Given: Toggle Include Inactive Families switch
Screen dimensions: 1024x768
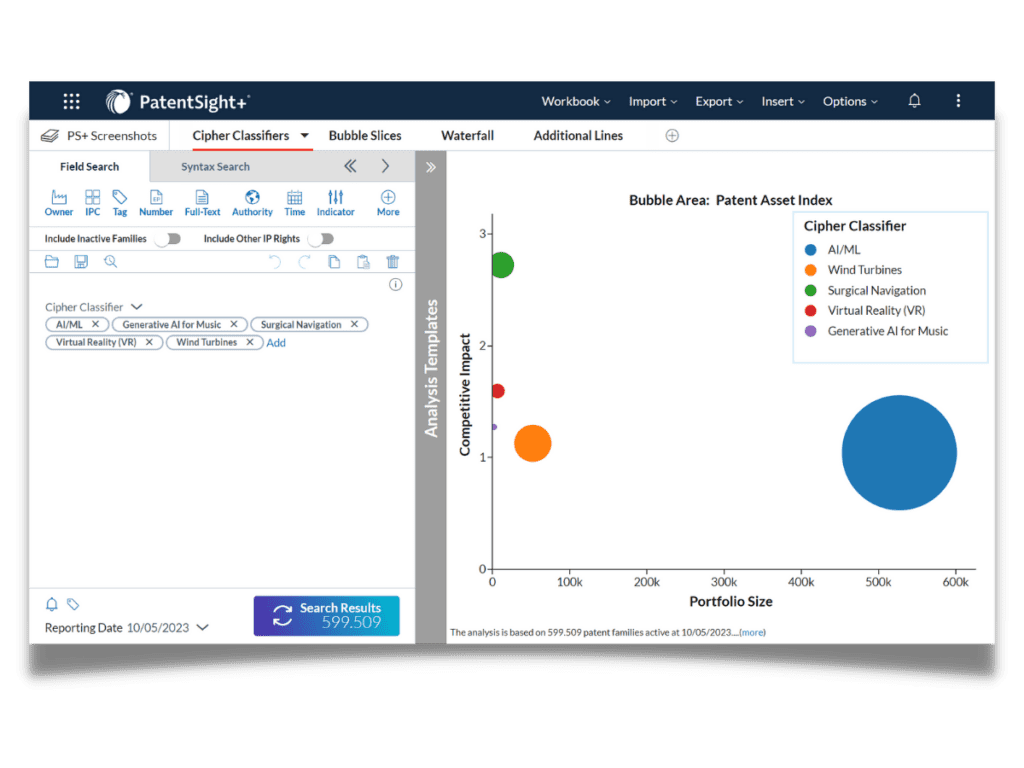Looking at the screenshot, I should 167,239.
